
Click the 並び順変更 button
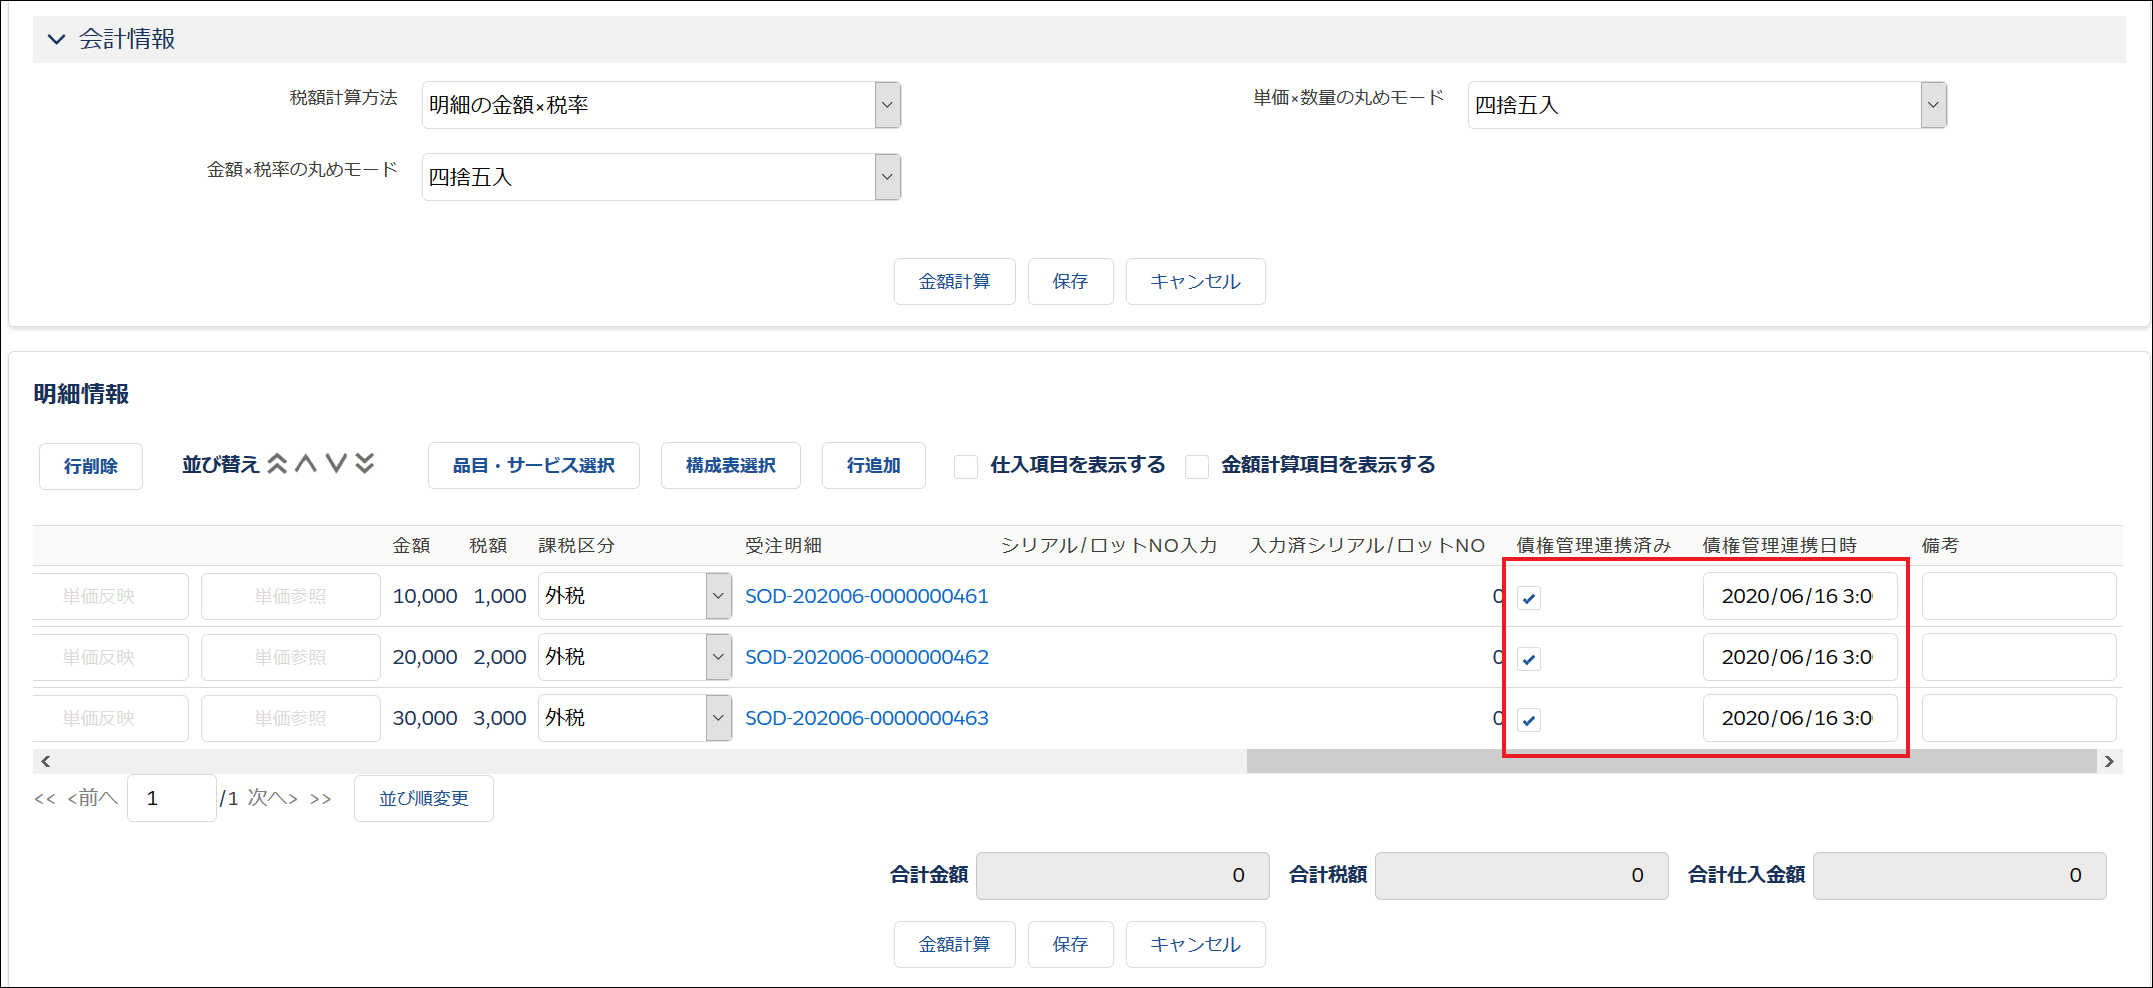point(423,798)
